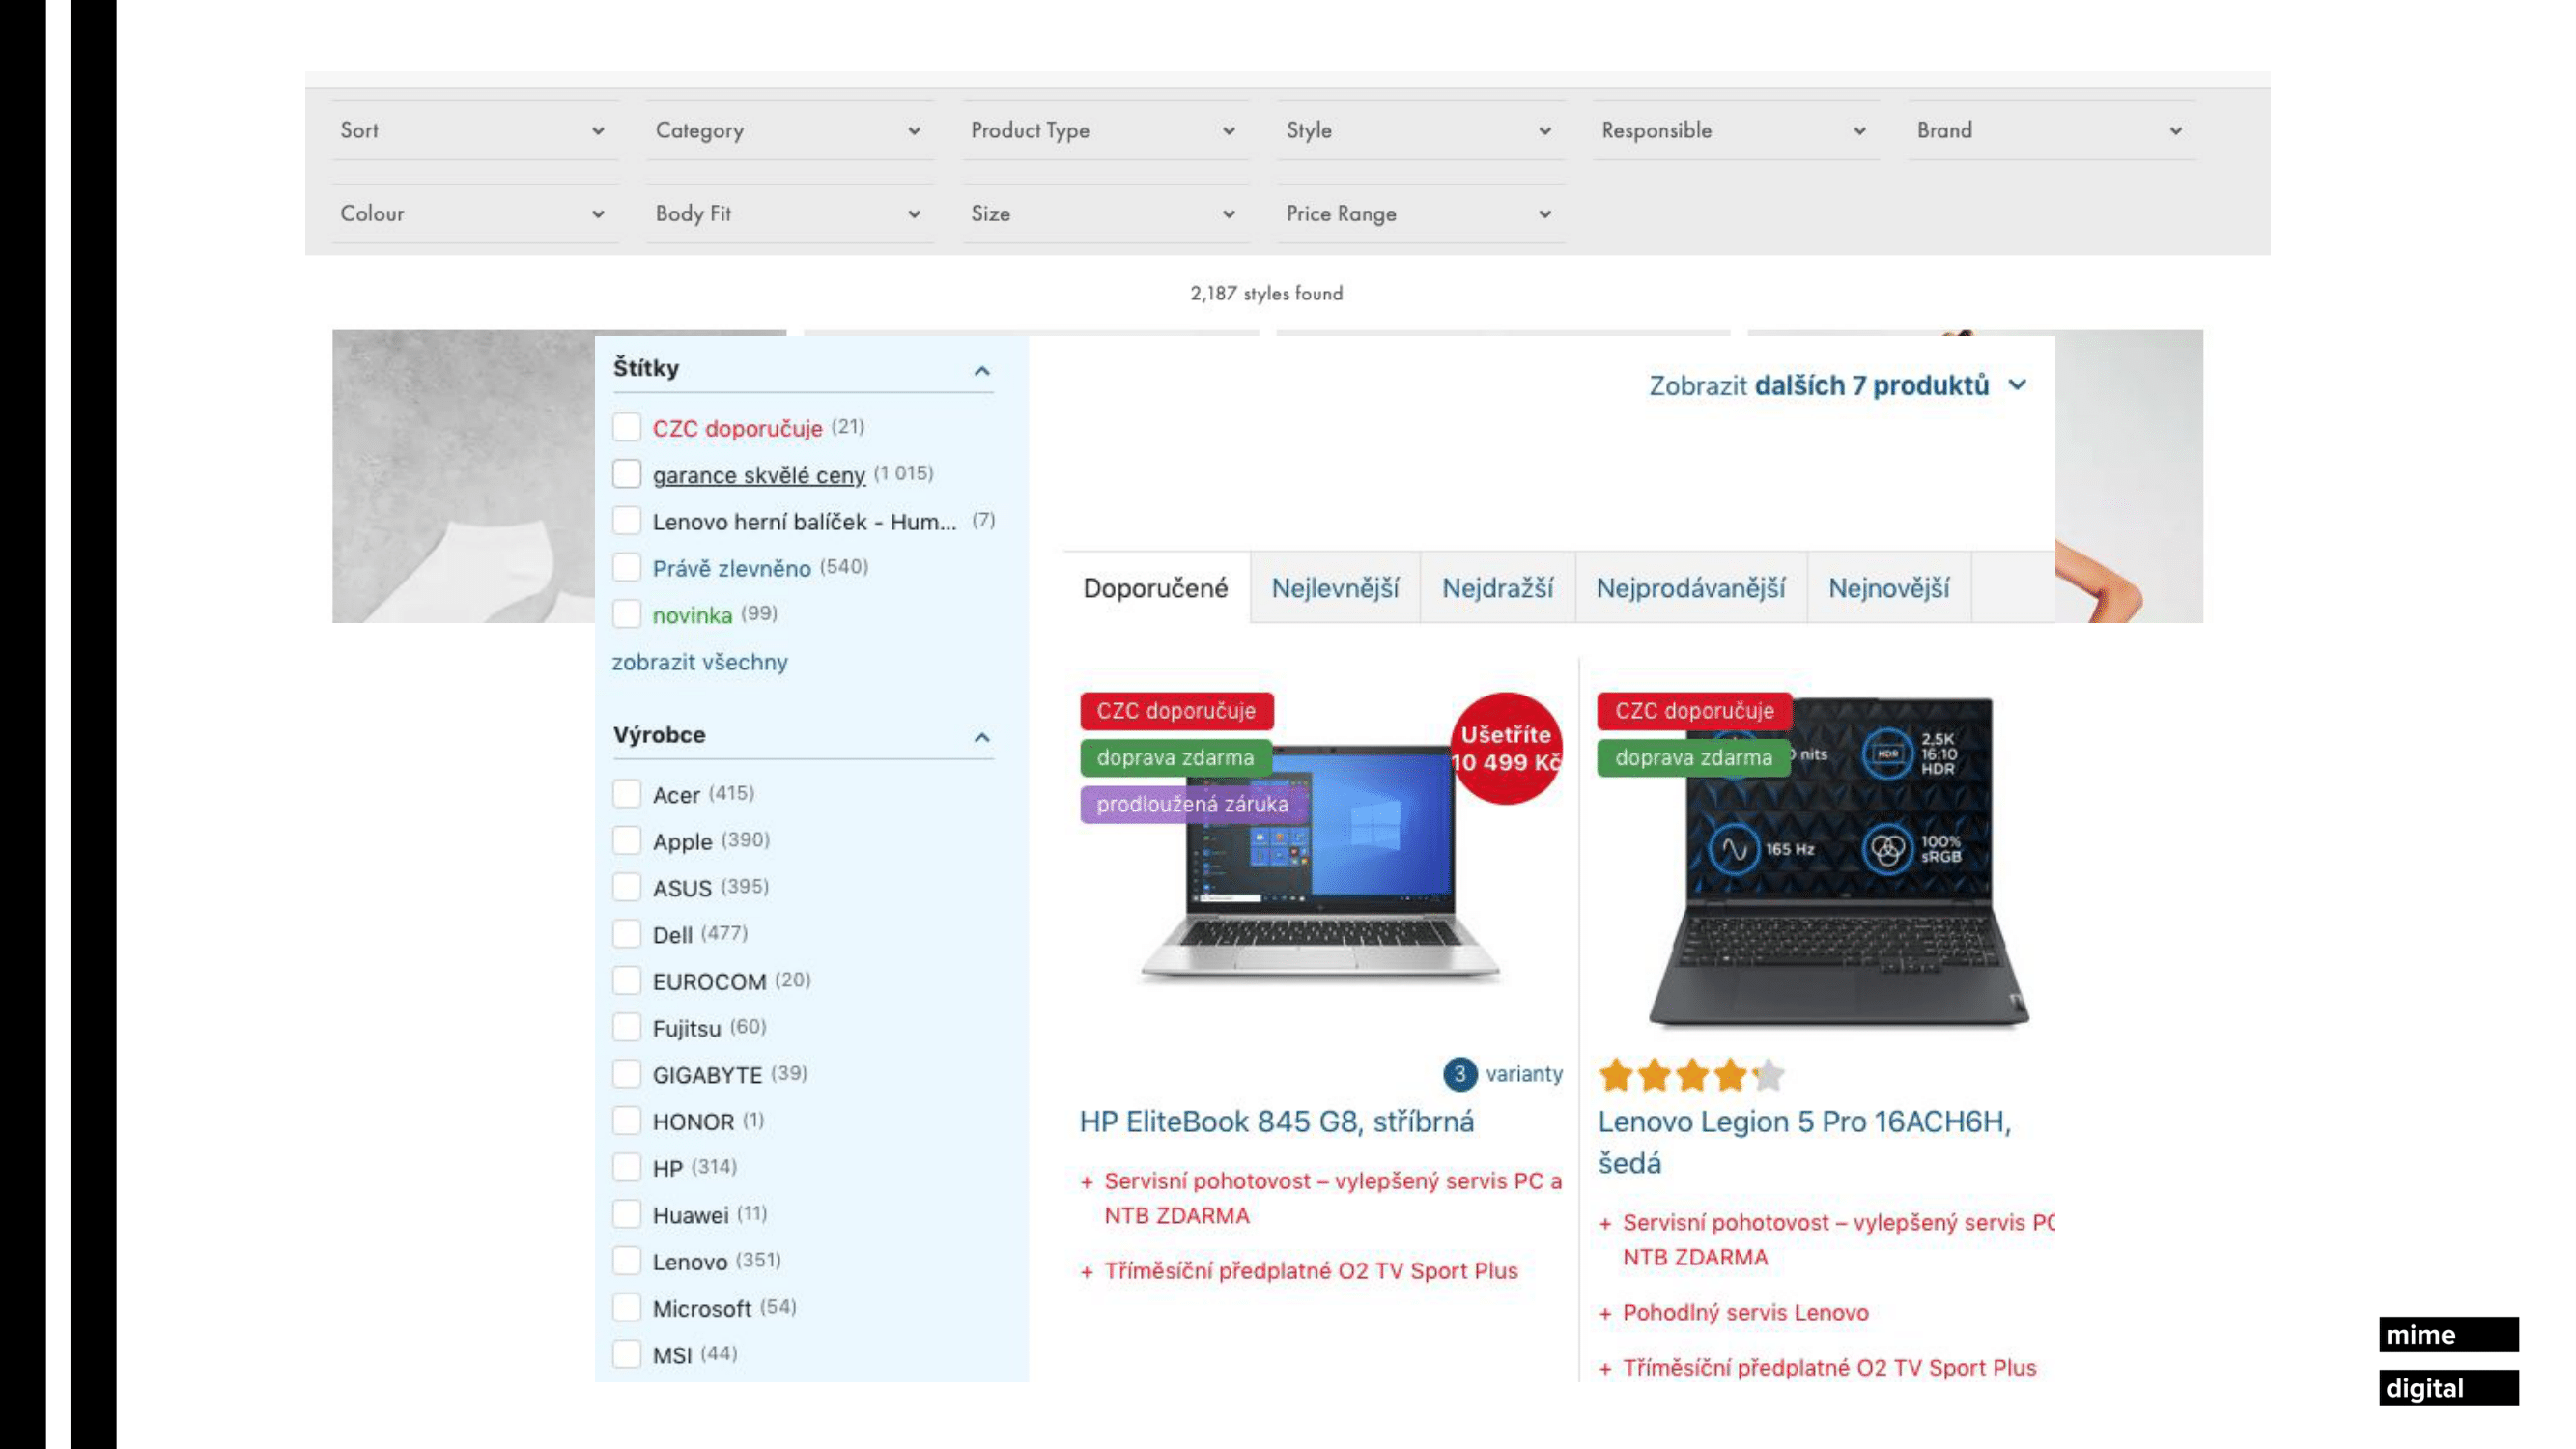Open Lenovo Legion's Servisní pohotovost offer link
The image size is (2576, 1449).
tap(1838, 1240)
